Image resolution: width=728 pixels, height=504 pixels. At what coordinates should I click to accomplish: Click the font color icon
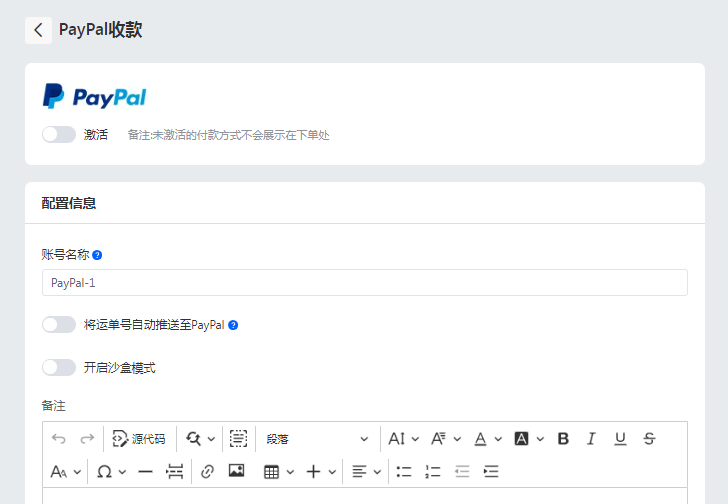click(x=481, y=439)
